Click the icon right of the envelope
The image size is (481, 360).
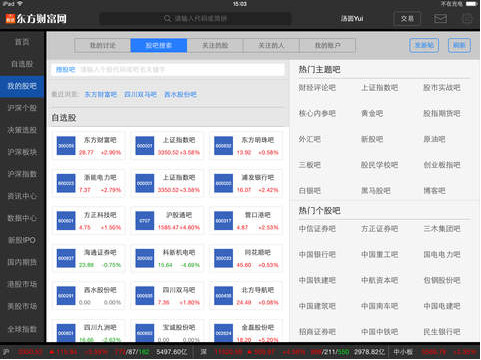(x=467, y=18)
